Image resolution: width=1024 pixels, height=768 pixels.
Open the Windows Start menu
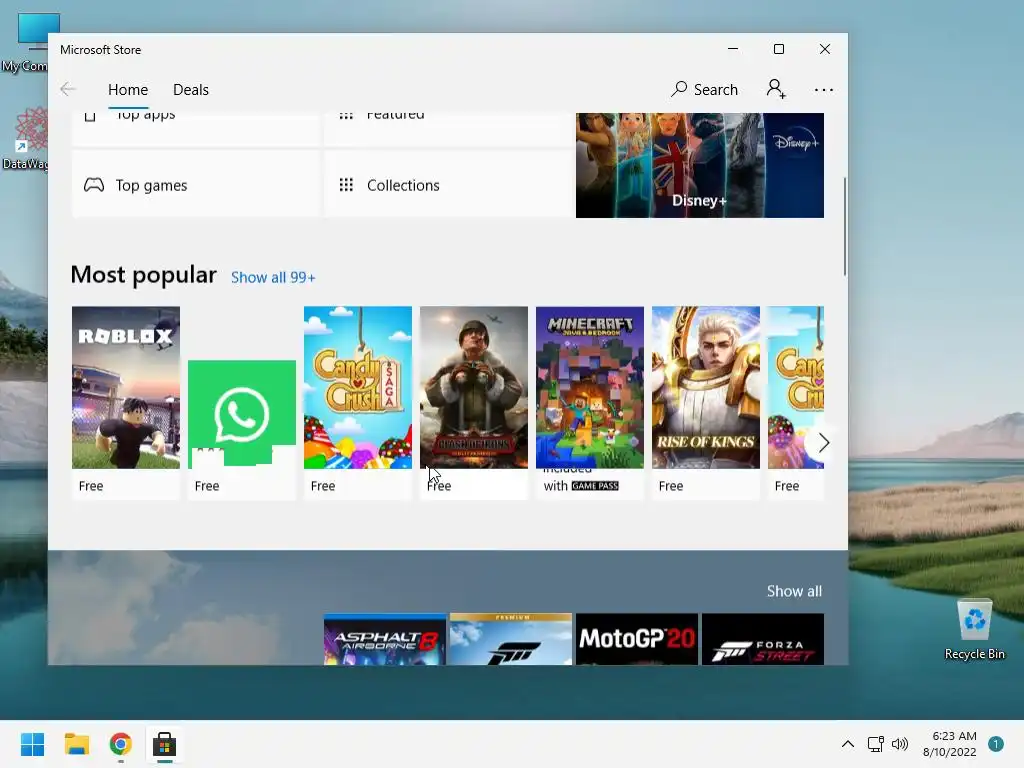click(x=32, y=744)
